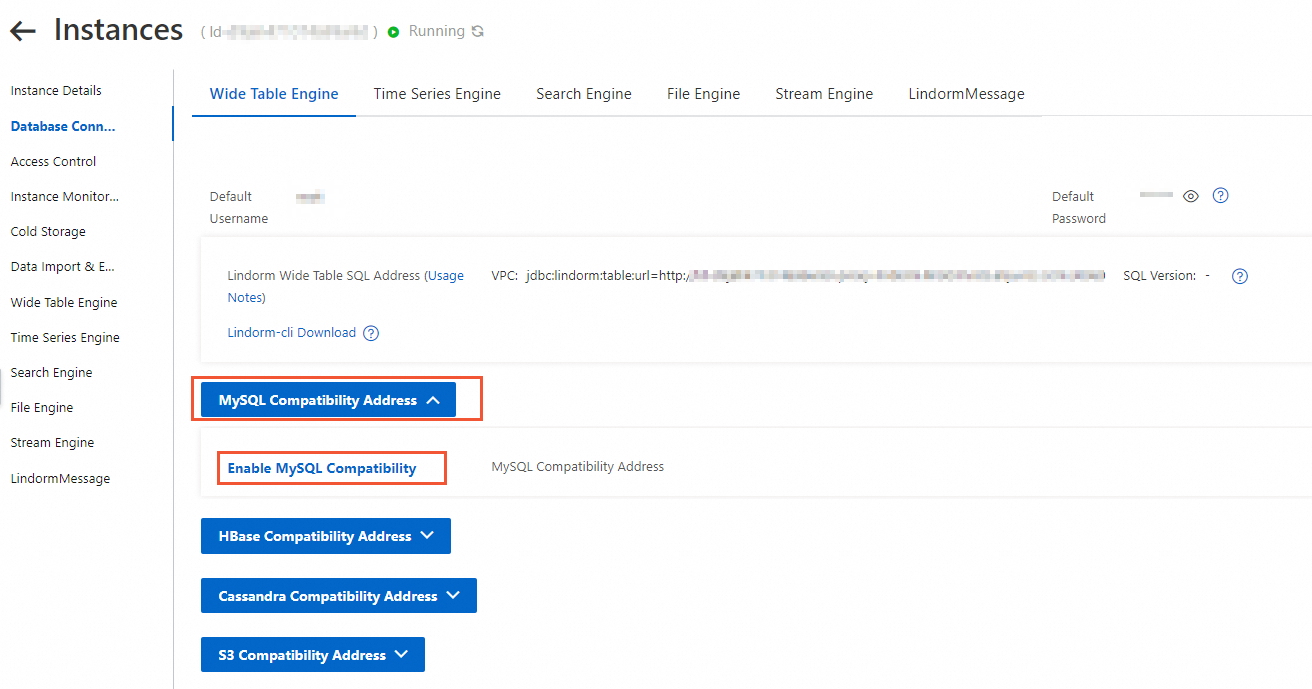
Task: Open File Engine in the sidebar
Action: tap(42, 407)
